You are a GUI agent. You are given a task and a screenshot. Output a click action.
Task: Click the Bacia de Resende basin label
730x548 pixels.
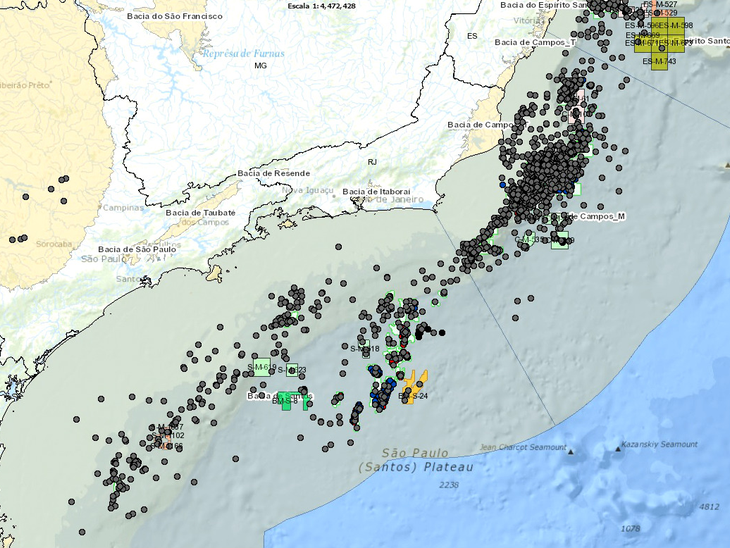point(273,173)
